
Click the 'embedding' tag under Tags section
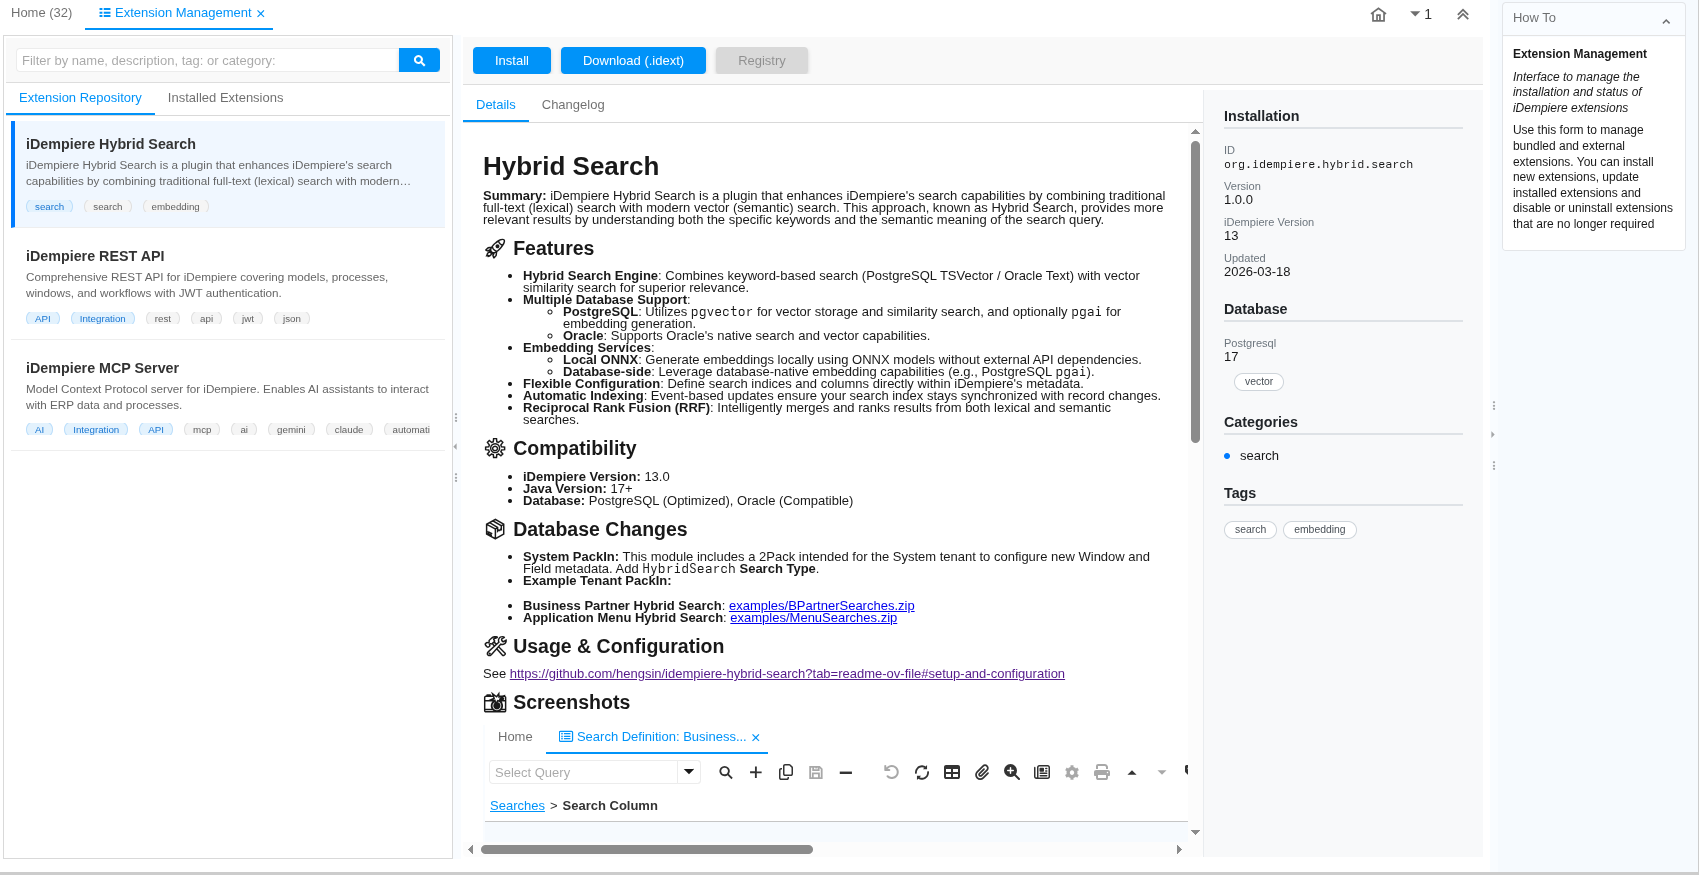pyautogui.click(x=1319, y=530)
